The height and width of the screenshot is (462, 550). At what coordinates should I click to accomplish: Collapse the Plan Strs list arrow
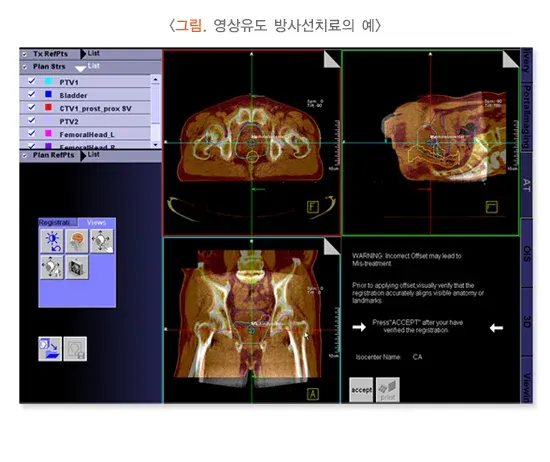[x=81, y=69]
